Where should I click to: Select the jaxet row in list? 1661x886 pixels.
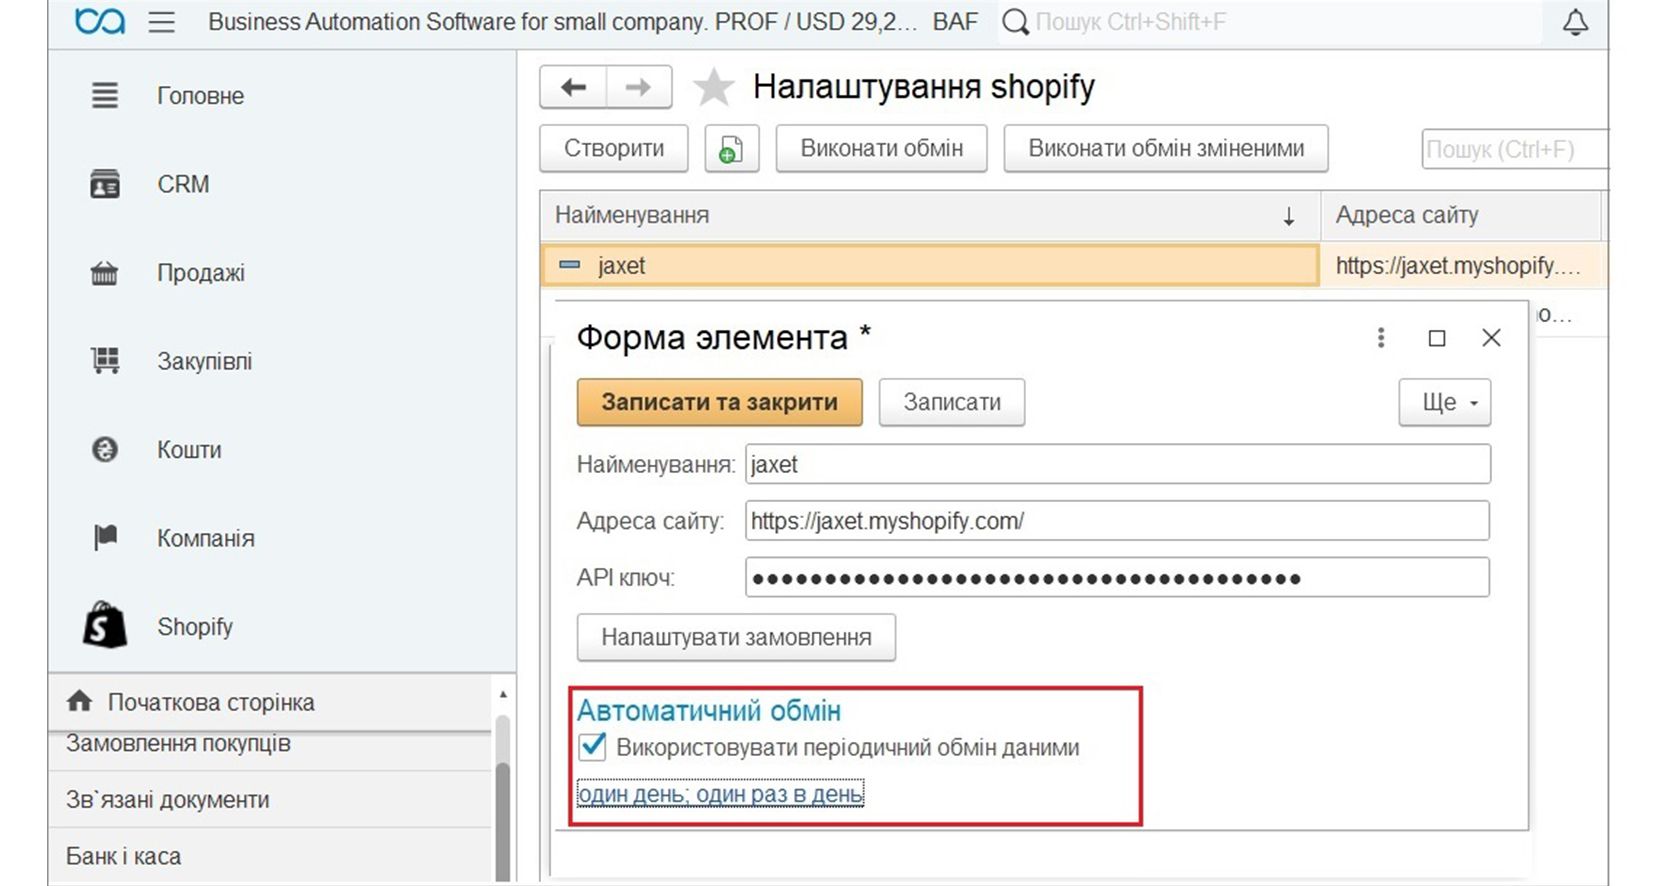930,266
